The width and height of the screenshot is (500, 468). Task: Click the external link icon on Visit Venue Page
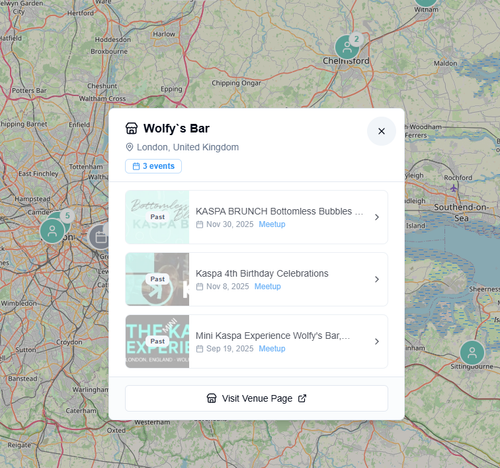pos(302,398)
